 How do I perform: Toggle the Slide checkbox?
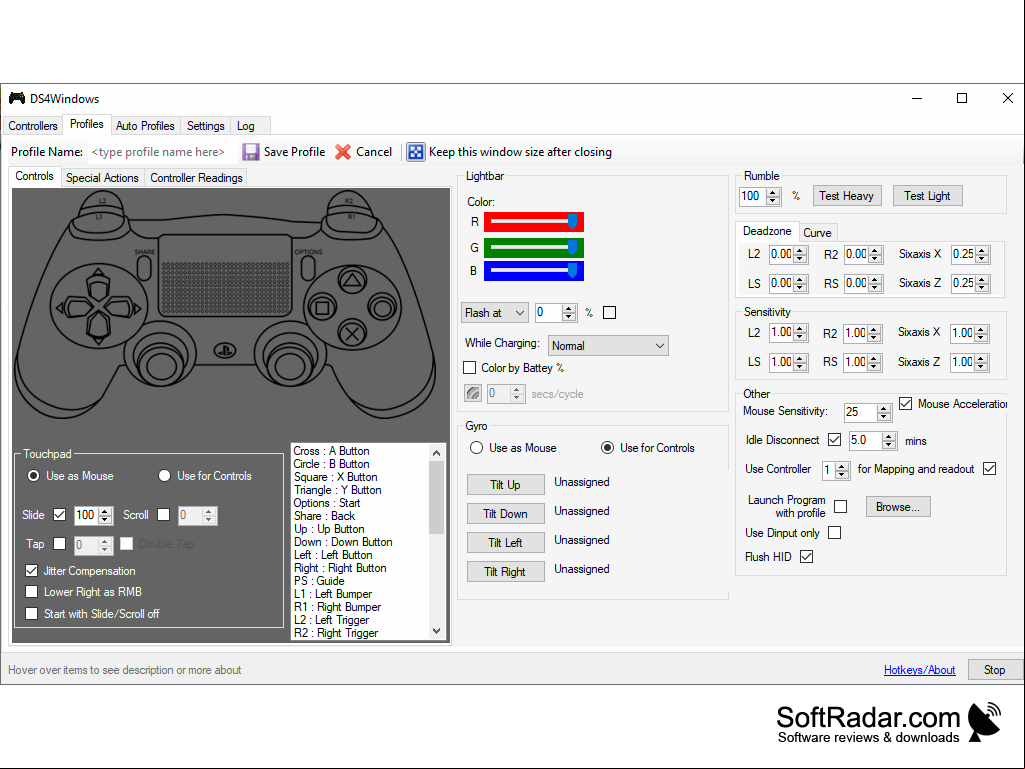point(59,515)
